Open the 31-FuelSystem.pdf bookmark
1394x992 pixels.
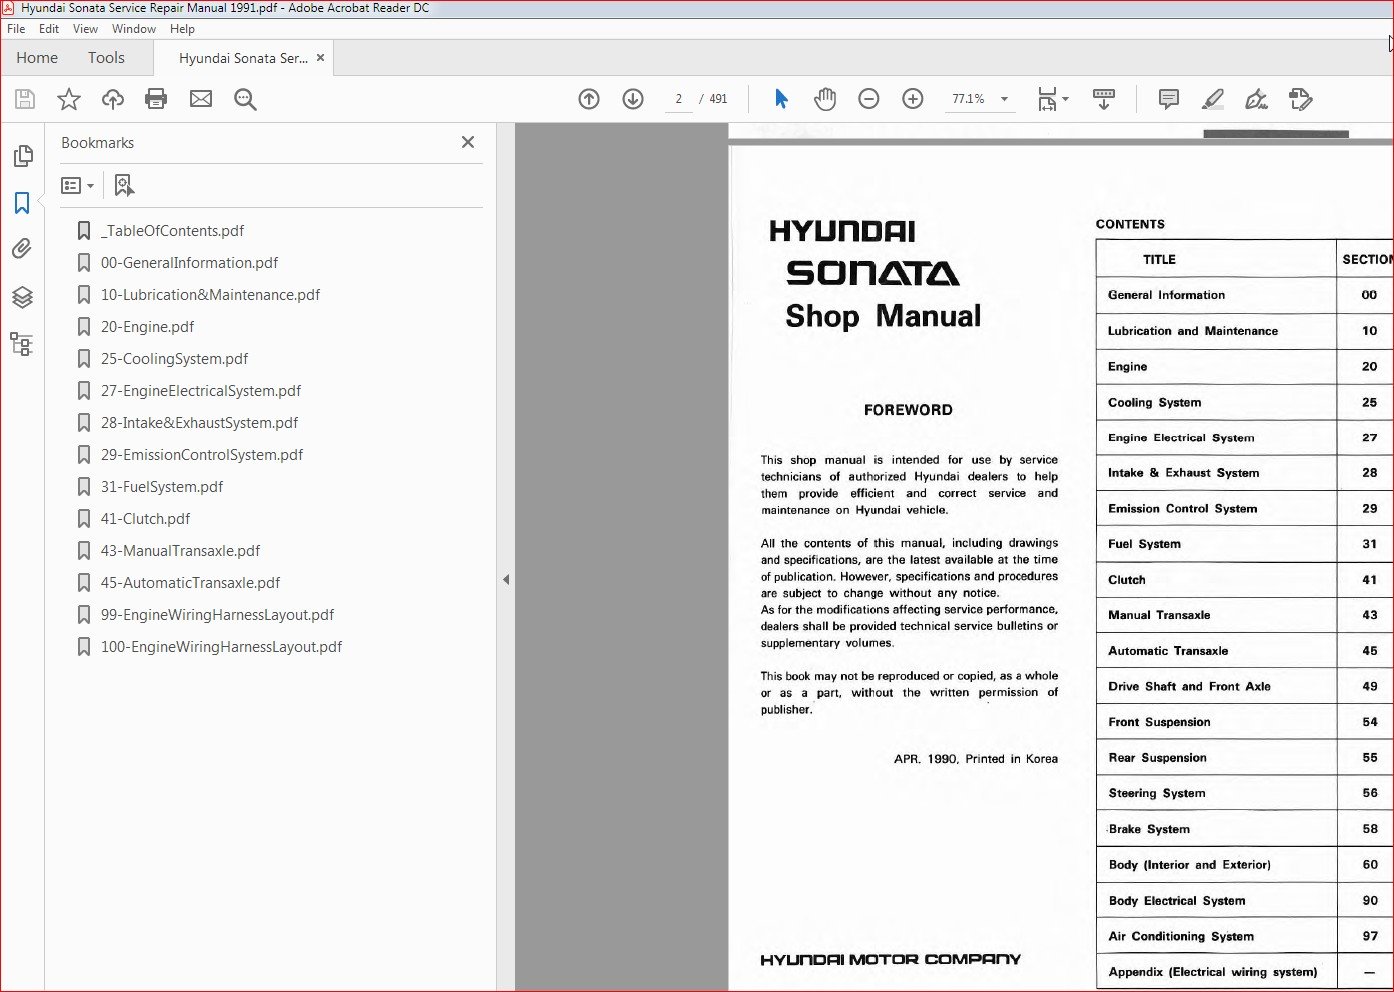point(161,487)
